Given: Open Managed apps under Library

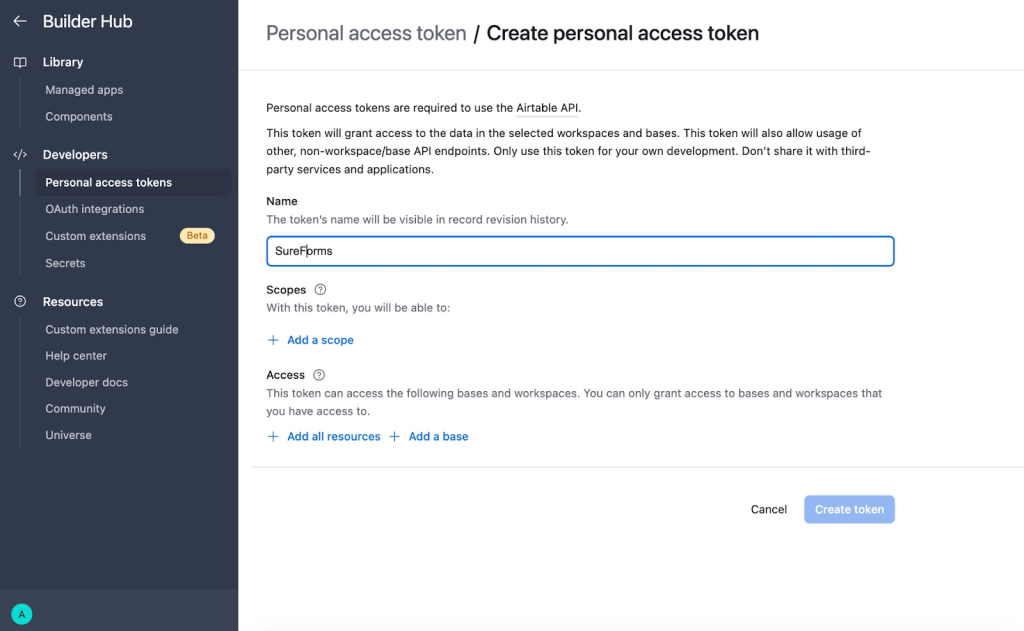Looking at the screenshot, I should pos(84,89).
